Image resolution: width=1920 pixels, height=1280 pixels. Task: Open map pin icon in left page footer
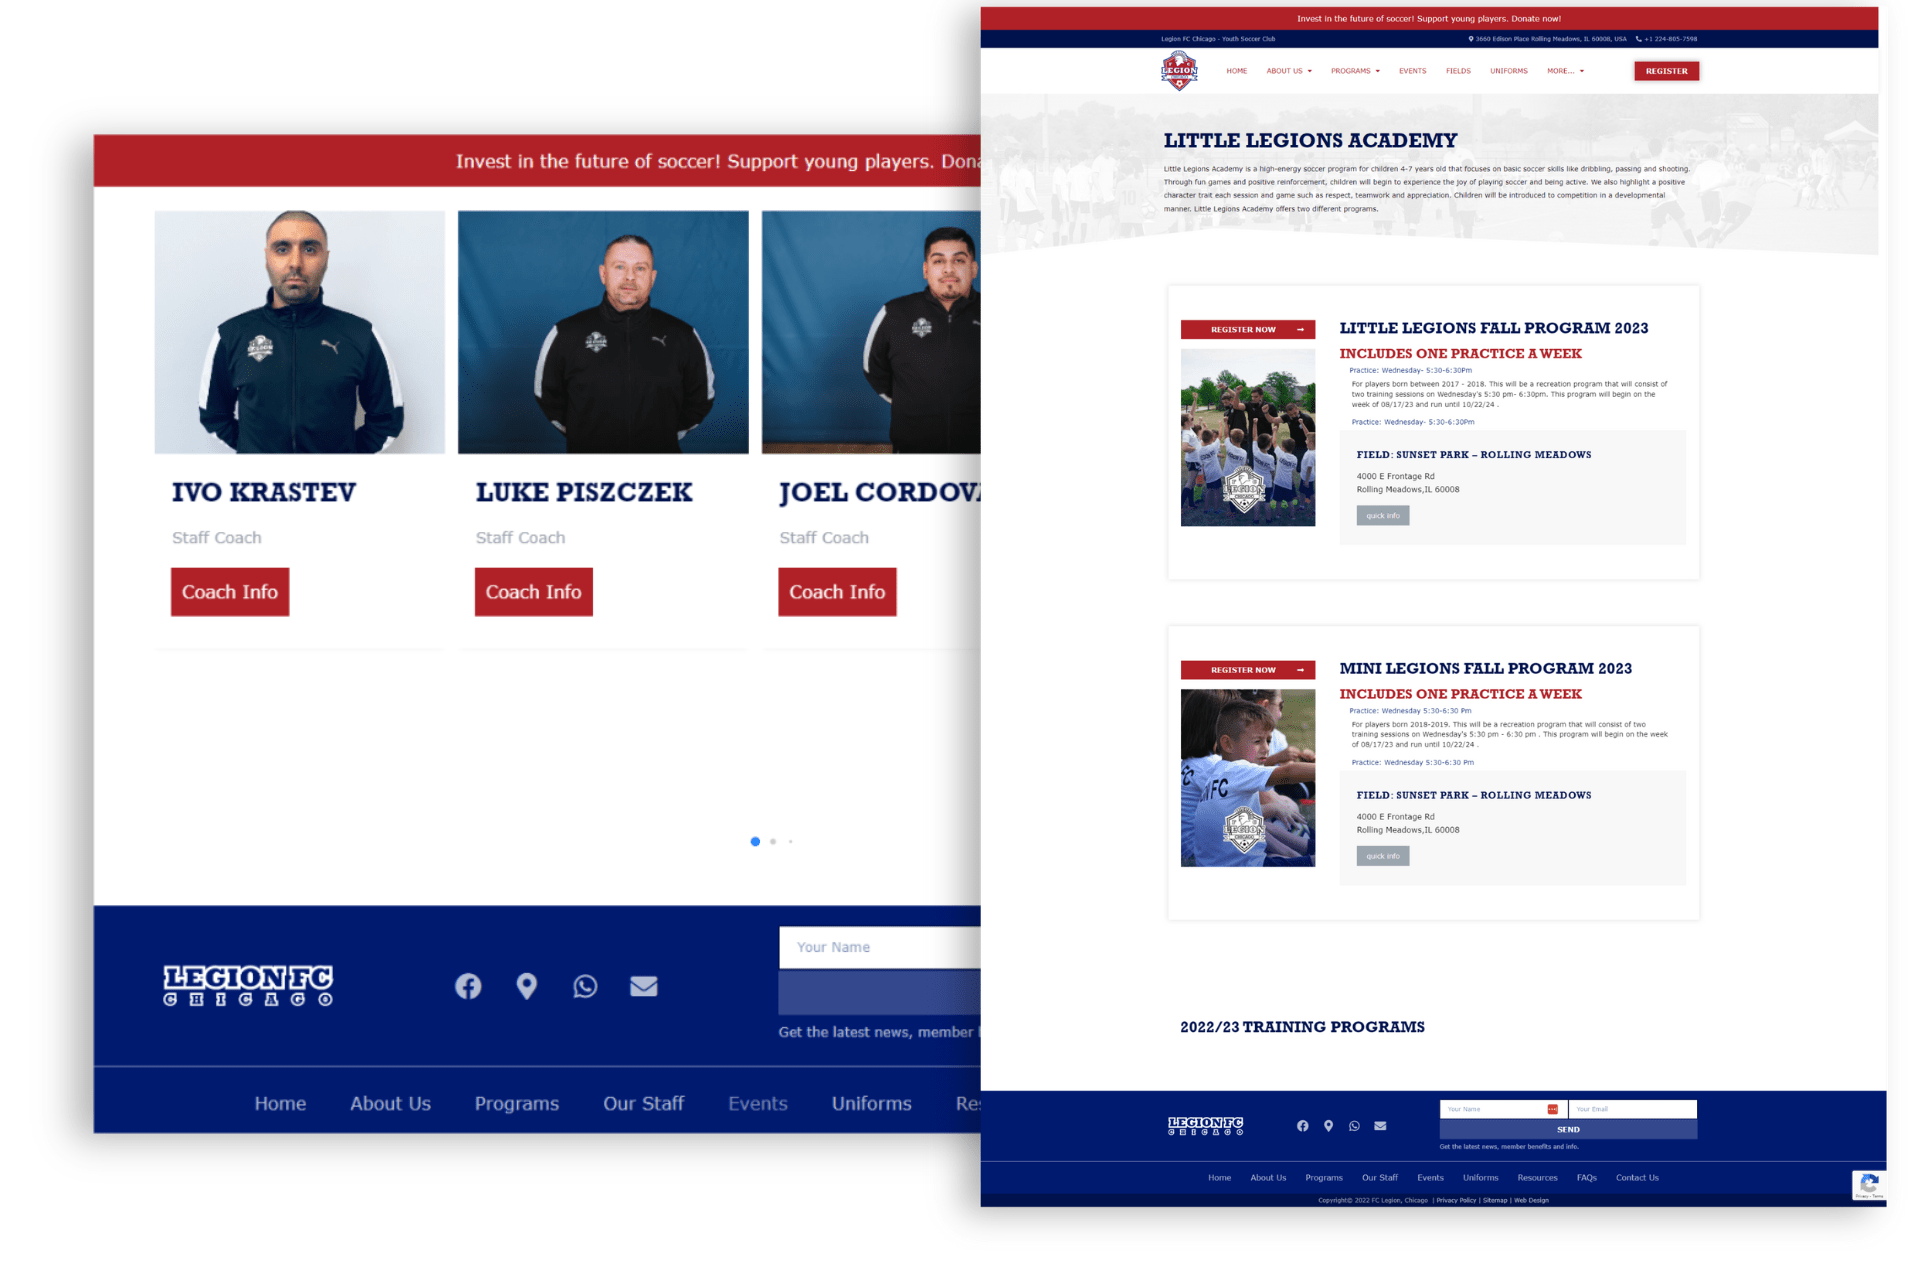527,986
